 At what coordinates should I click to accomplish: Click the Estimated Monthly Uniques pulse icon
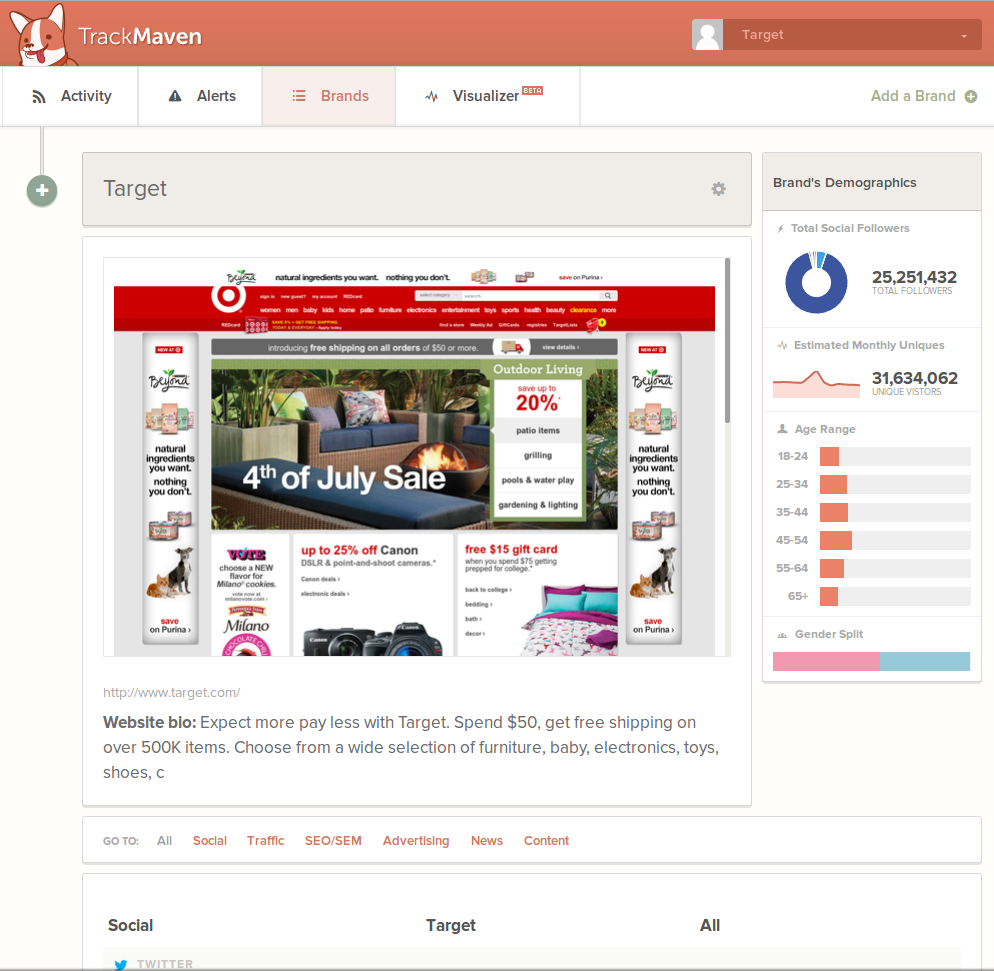click(782, 345)
